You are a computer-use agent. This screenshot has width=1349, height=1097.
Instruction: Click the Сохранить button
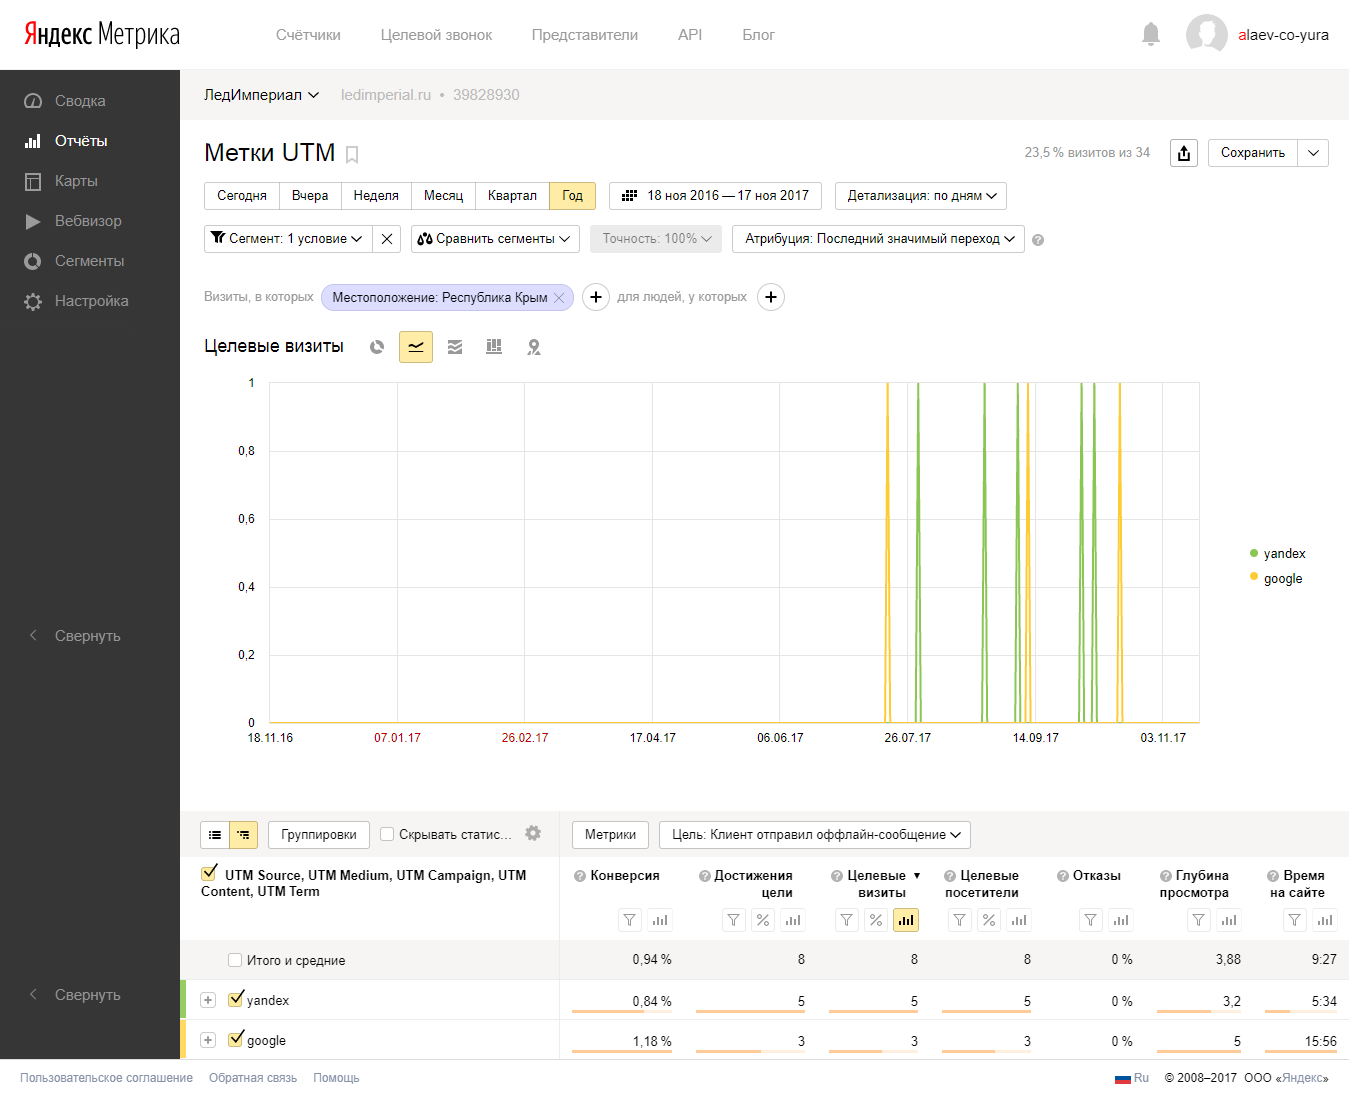[x=1253, y=153]
